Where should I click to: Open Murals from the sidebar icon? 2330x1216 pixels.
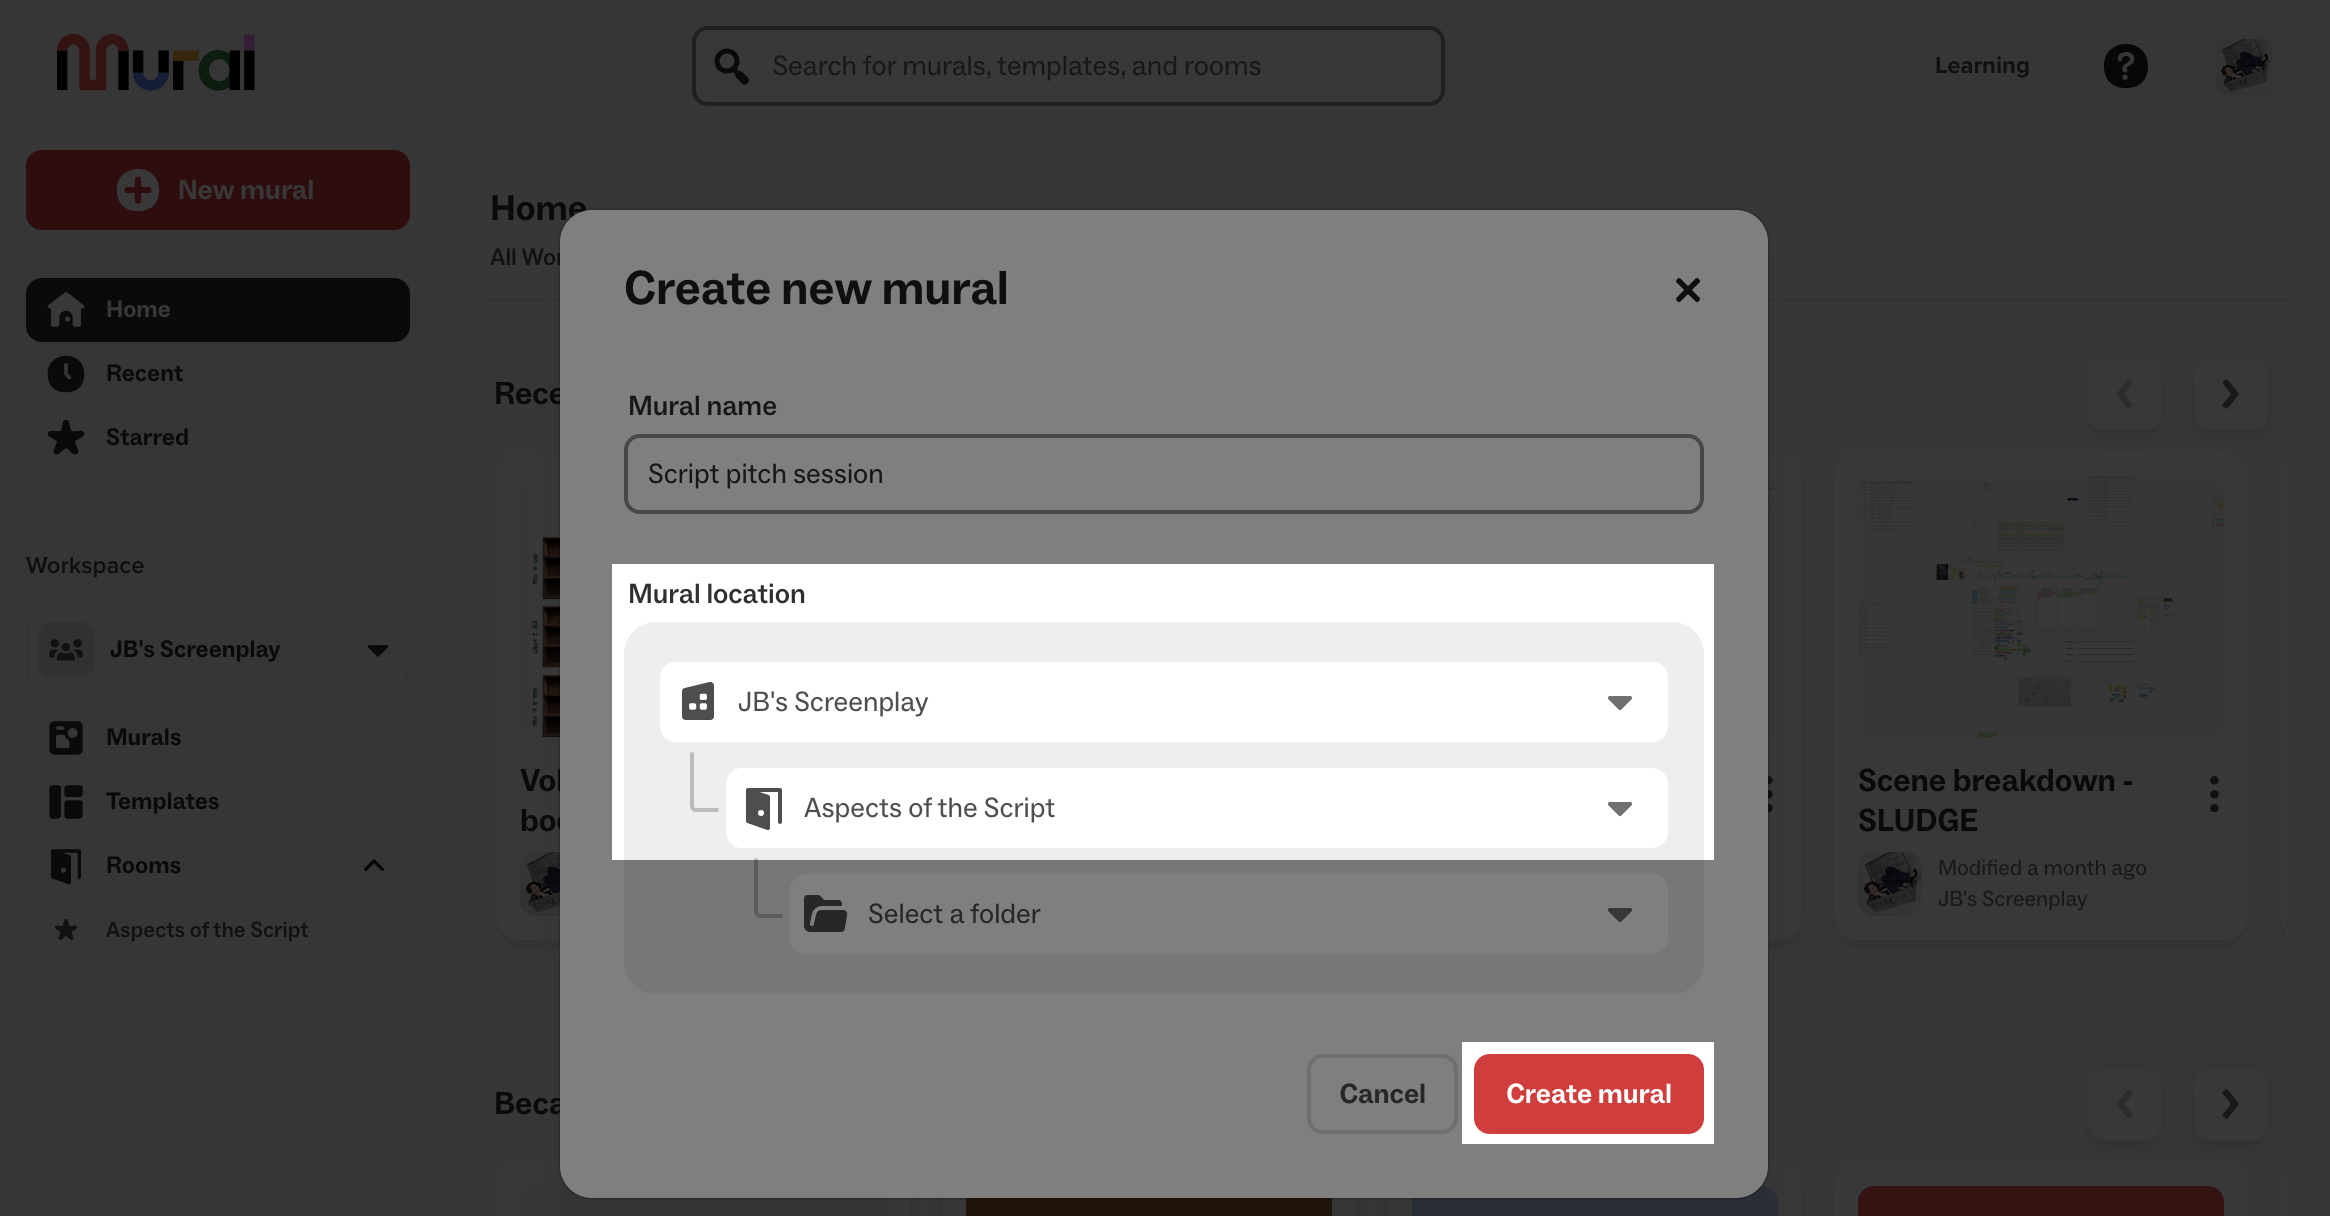(66, 737)
